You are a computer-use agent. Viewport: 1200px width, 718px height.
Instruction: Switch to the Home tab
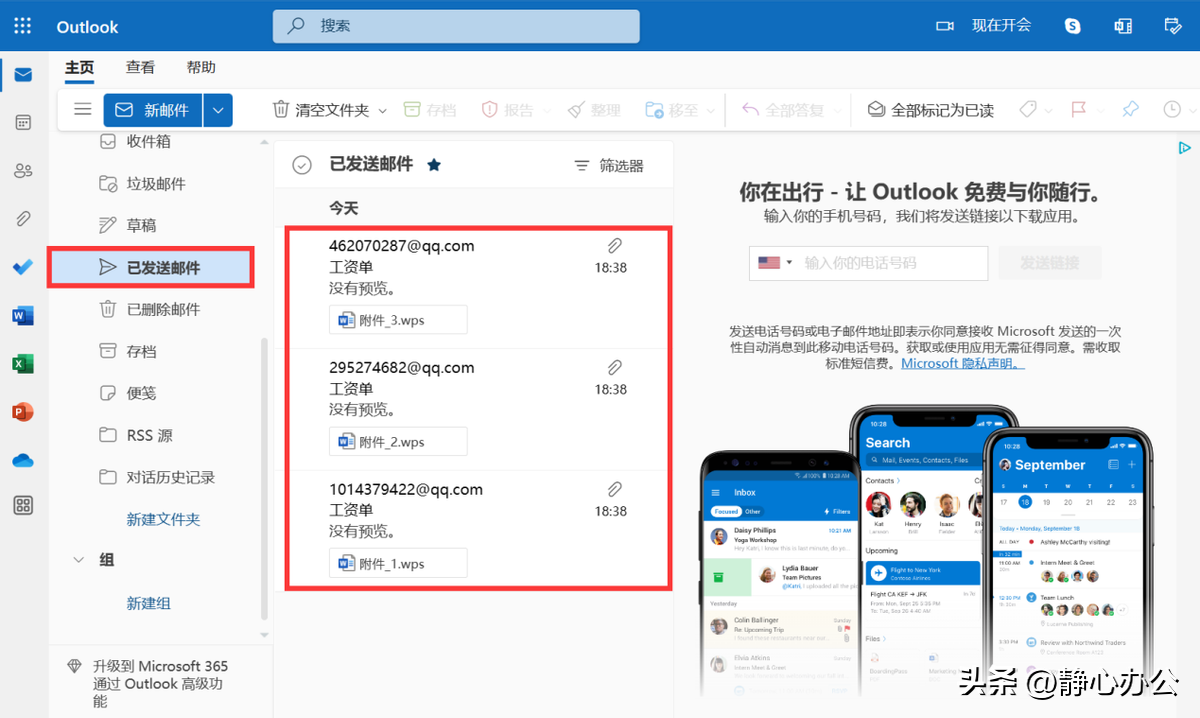pos(79,67)
